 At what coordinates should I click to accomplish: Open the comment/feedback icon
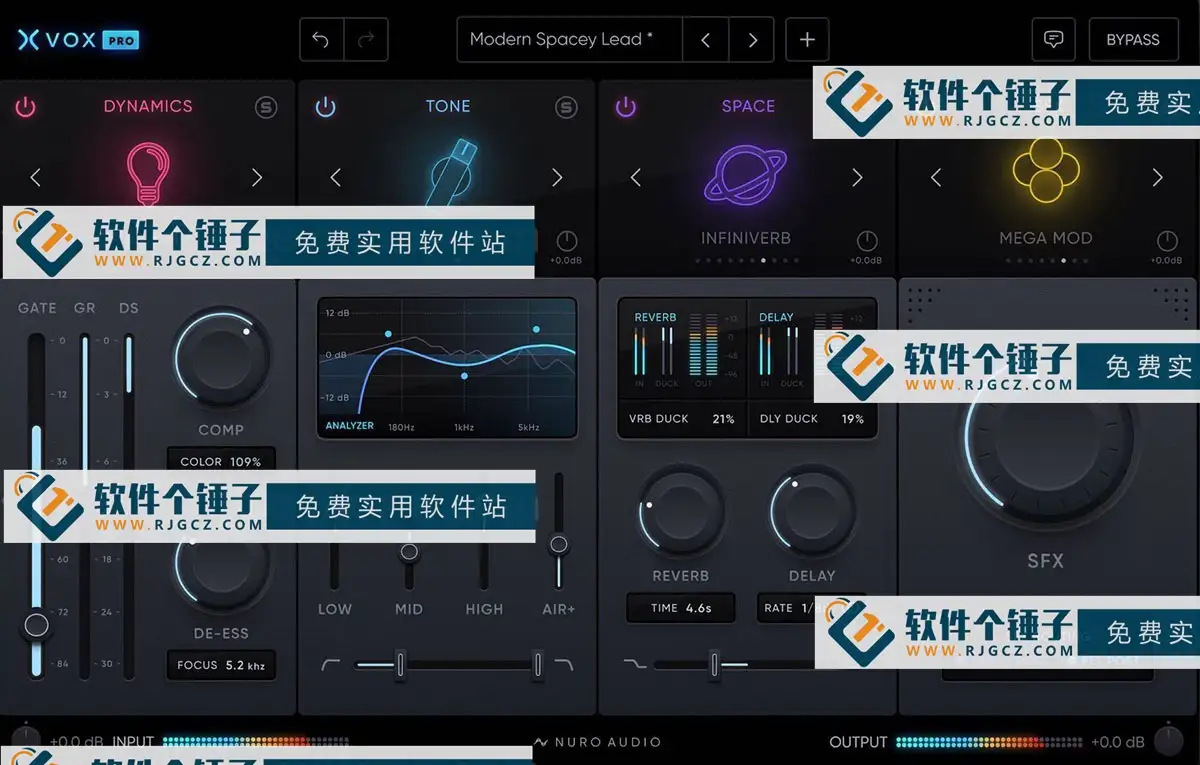pyautogui.click(x=1053, y=40)
